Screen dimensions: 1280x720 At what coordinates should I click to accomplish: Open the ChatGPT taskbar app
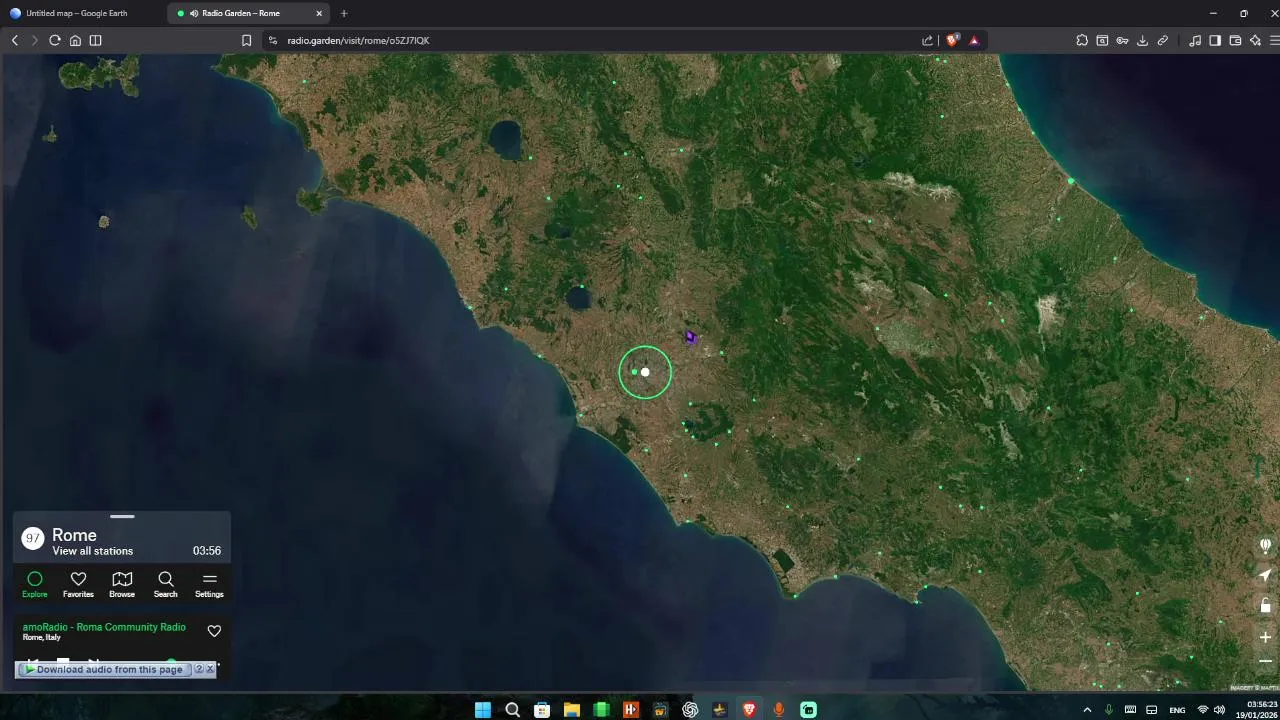point(690,710)
